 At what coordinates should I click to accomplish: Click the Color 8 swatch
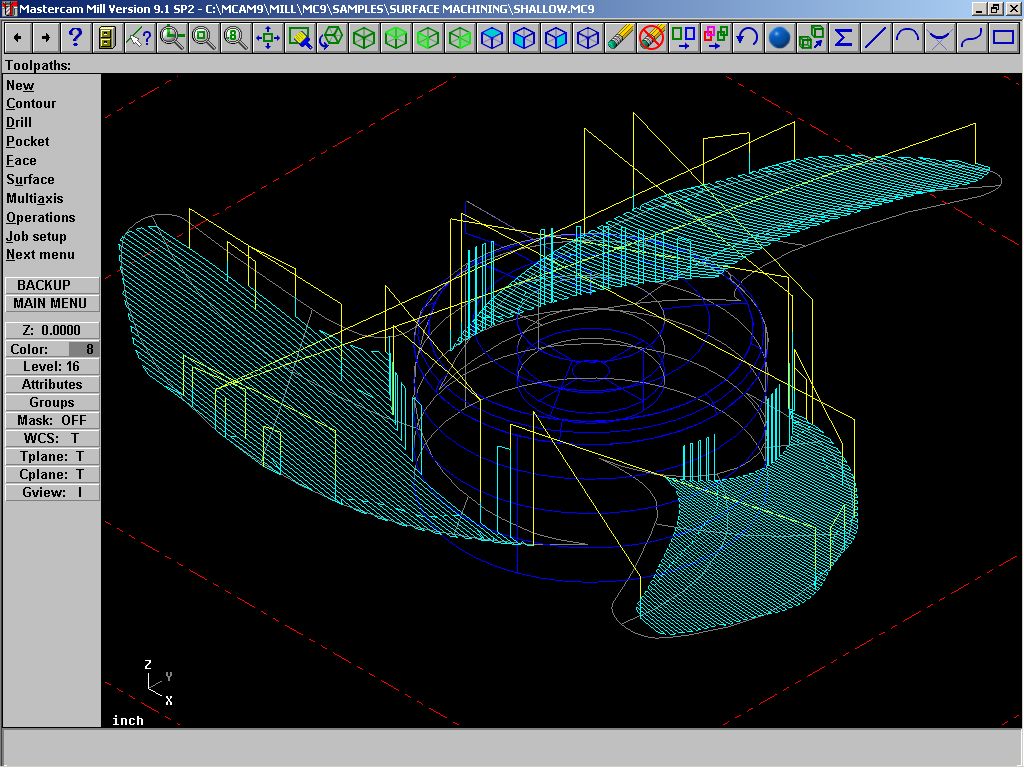(83, 349)
